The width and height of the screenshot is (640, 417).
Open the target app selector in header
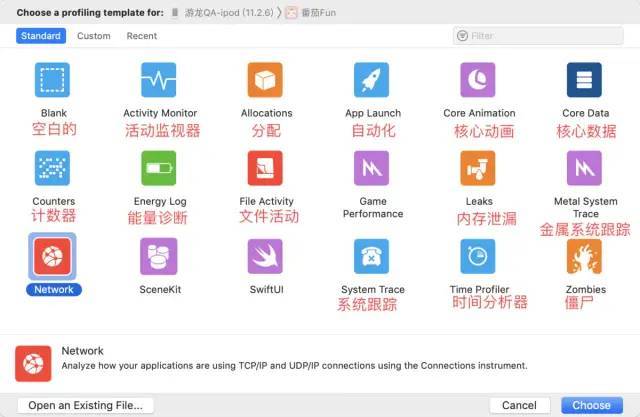pyautogui.click(x=311, y=13)
